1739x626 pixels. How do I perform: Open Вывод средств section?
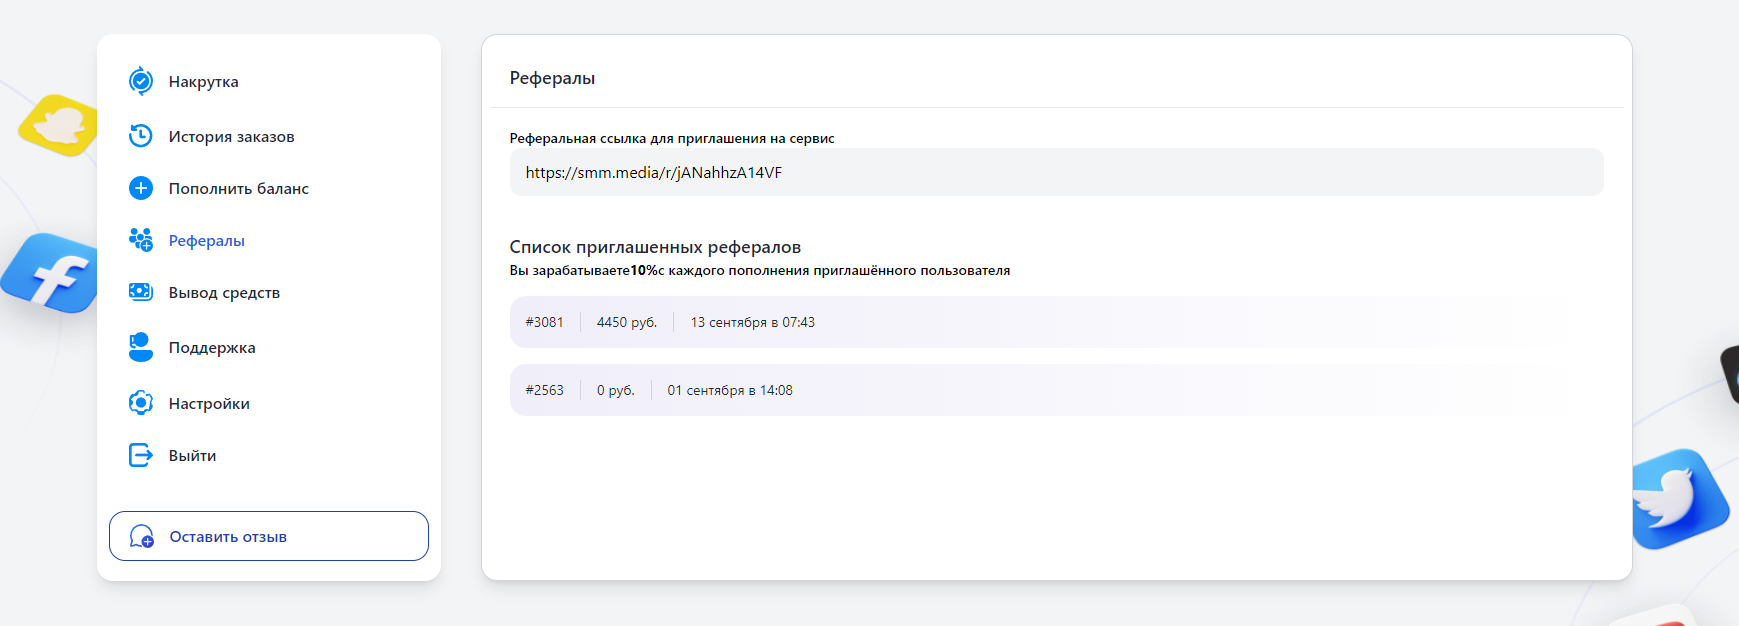click(x=224, y=293)
